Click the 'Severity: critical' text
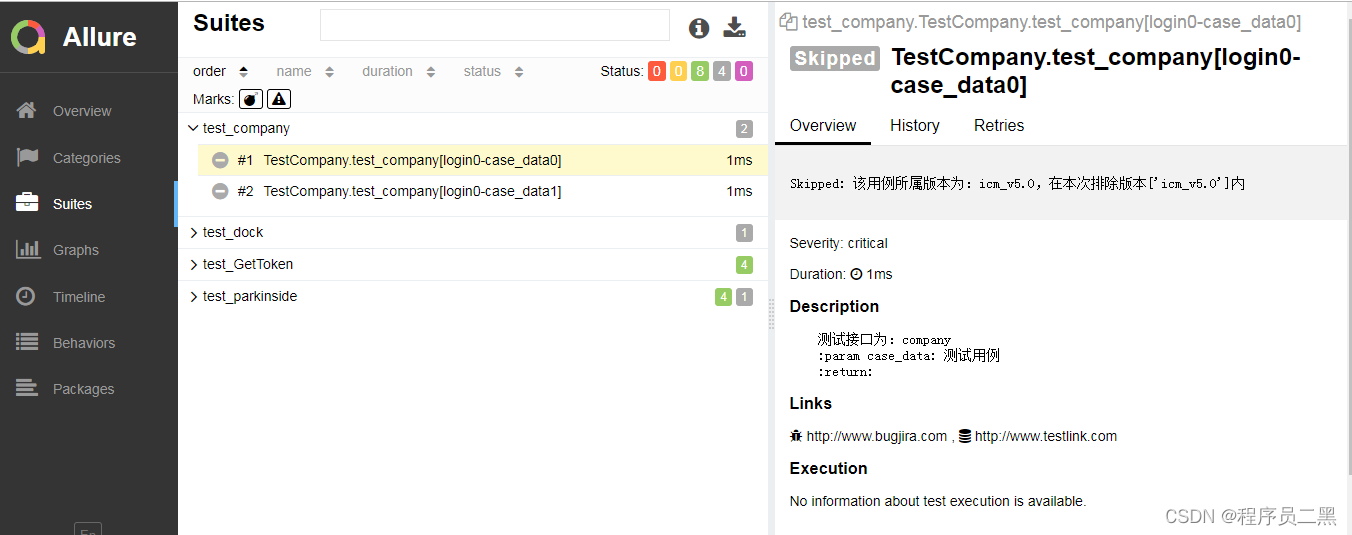 (x=838, y=243)
